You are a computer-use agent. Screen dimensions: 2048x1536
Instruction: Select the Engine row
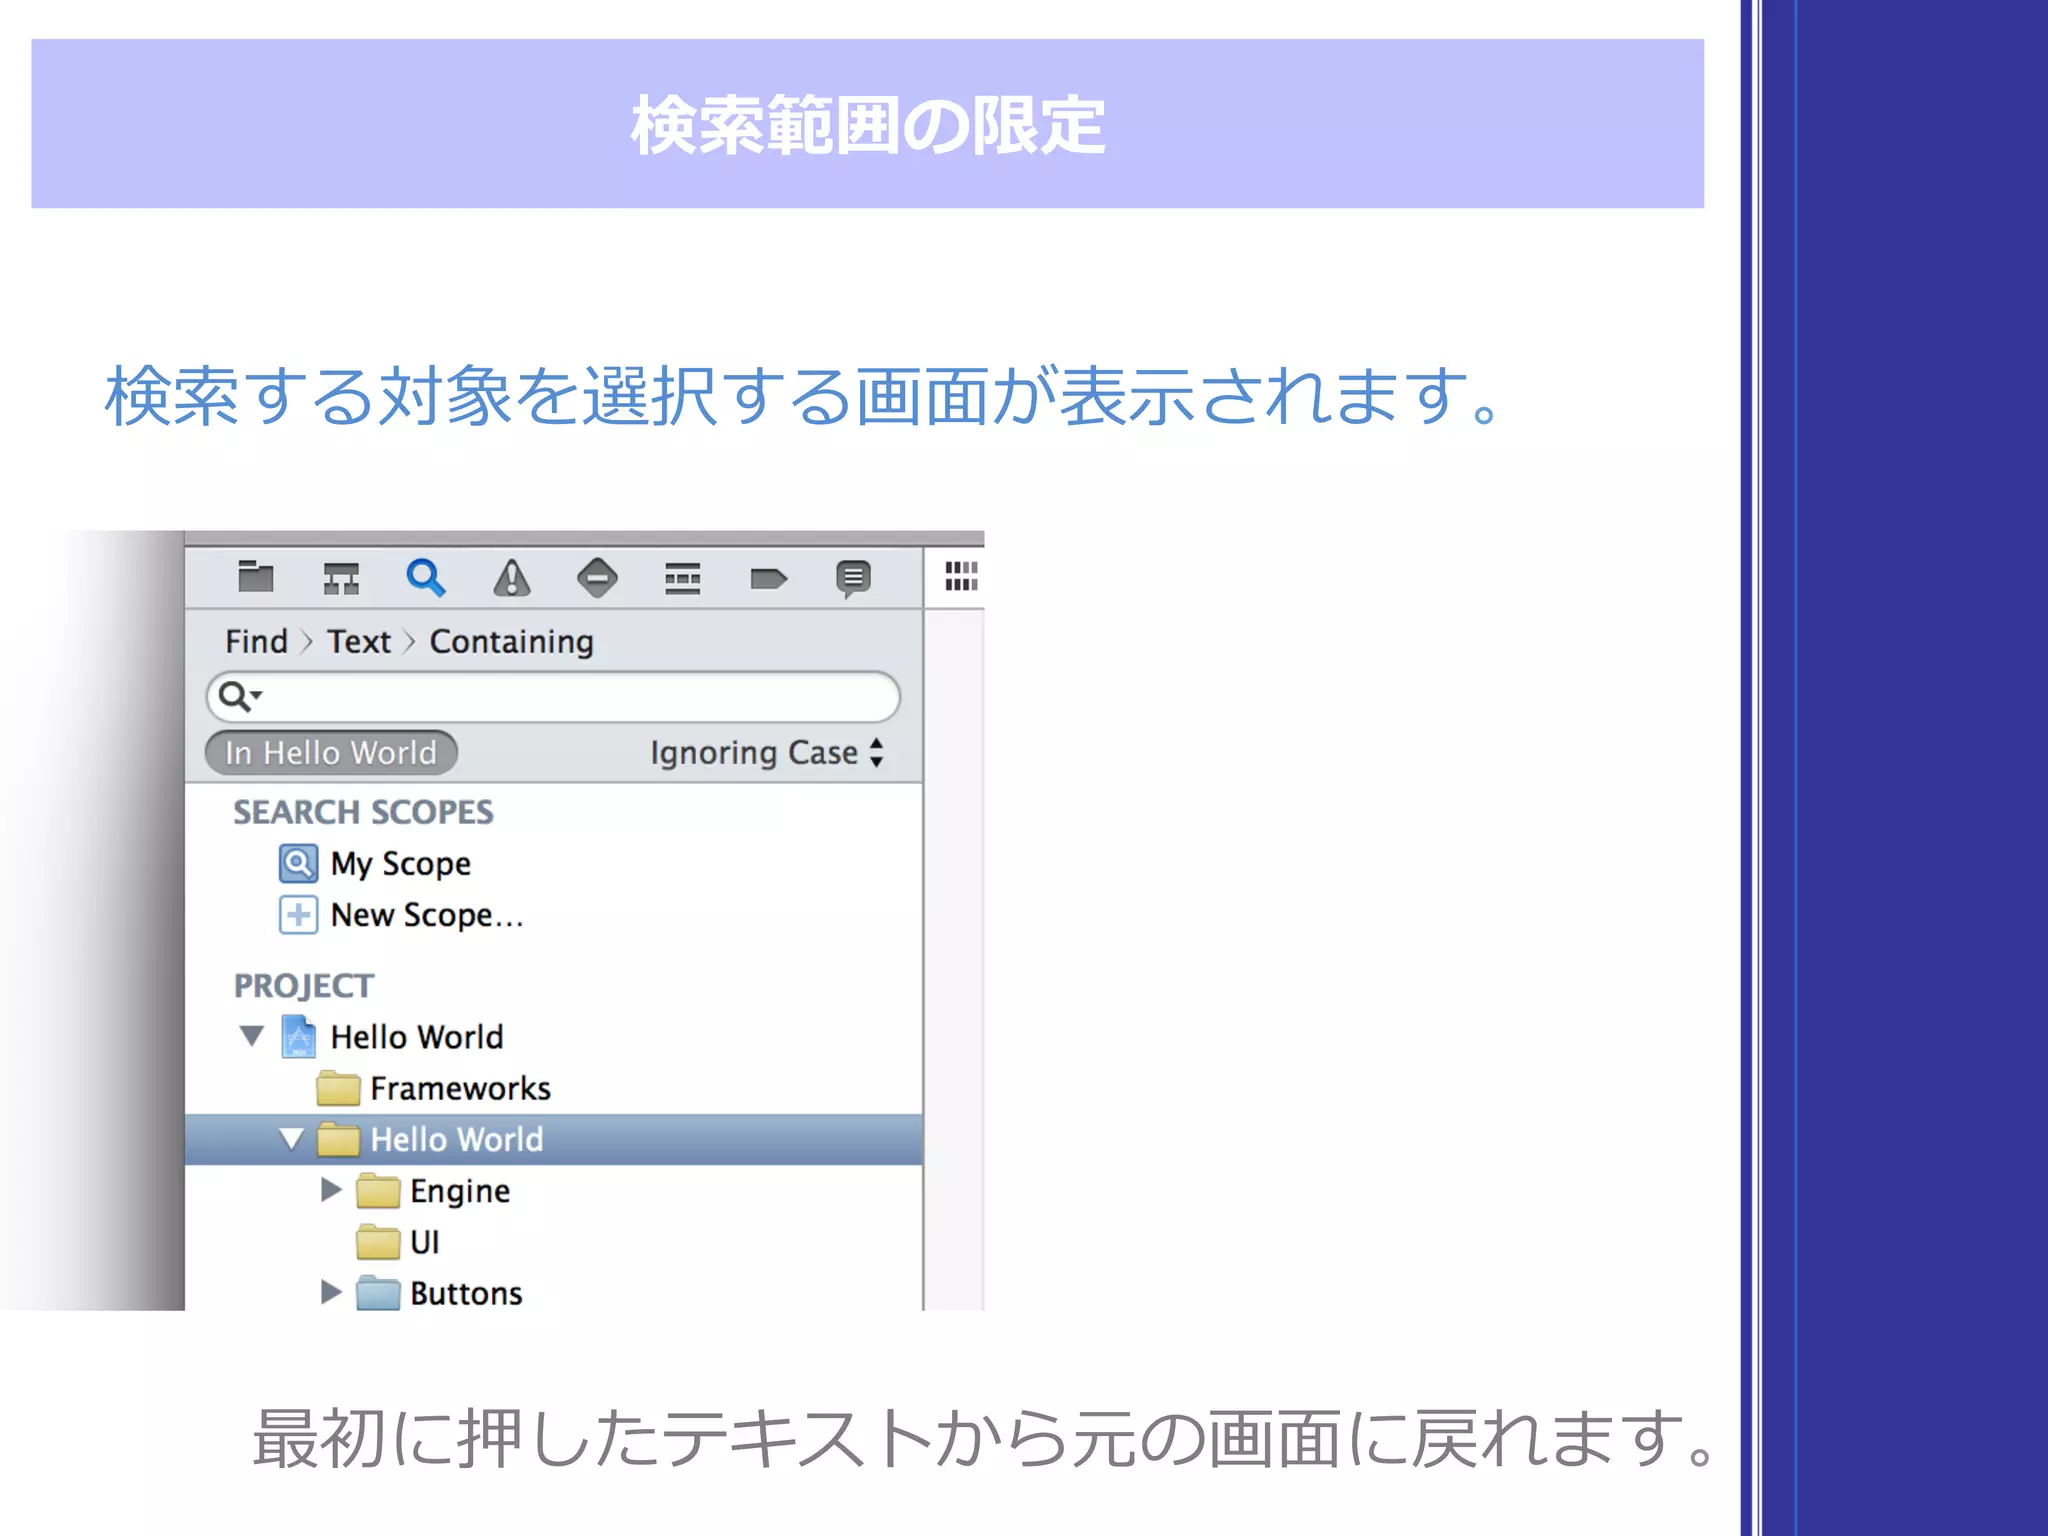pyautogui.click(x=554, y=1191)
